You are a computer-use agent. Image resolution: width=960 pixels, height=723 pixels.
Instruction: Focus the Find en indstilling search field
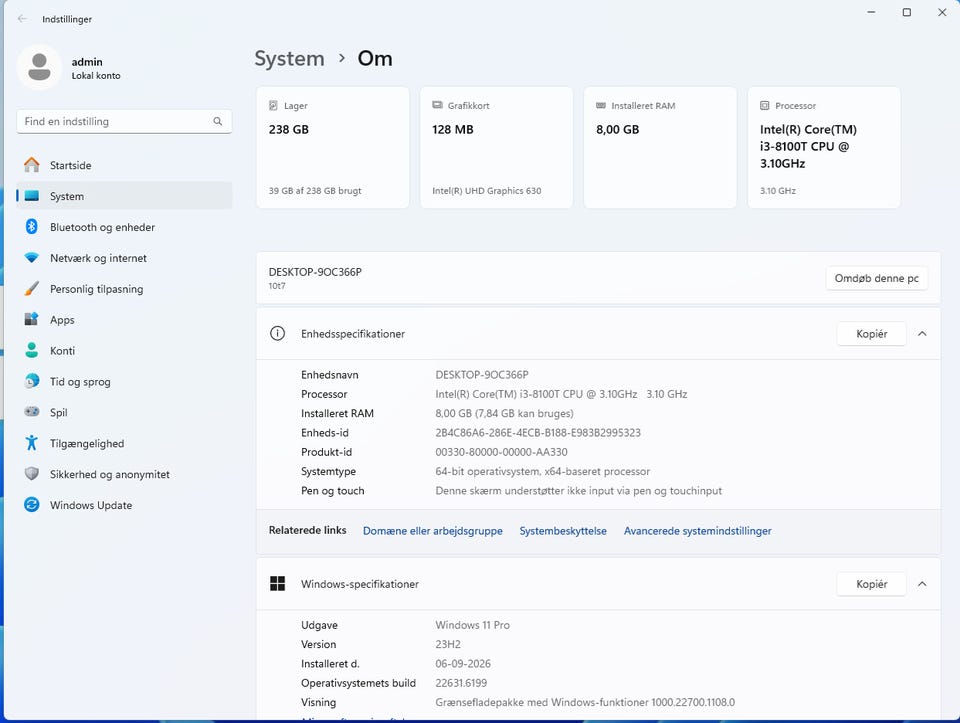pos(124,121)
